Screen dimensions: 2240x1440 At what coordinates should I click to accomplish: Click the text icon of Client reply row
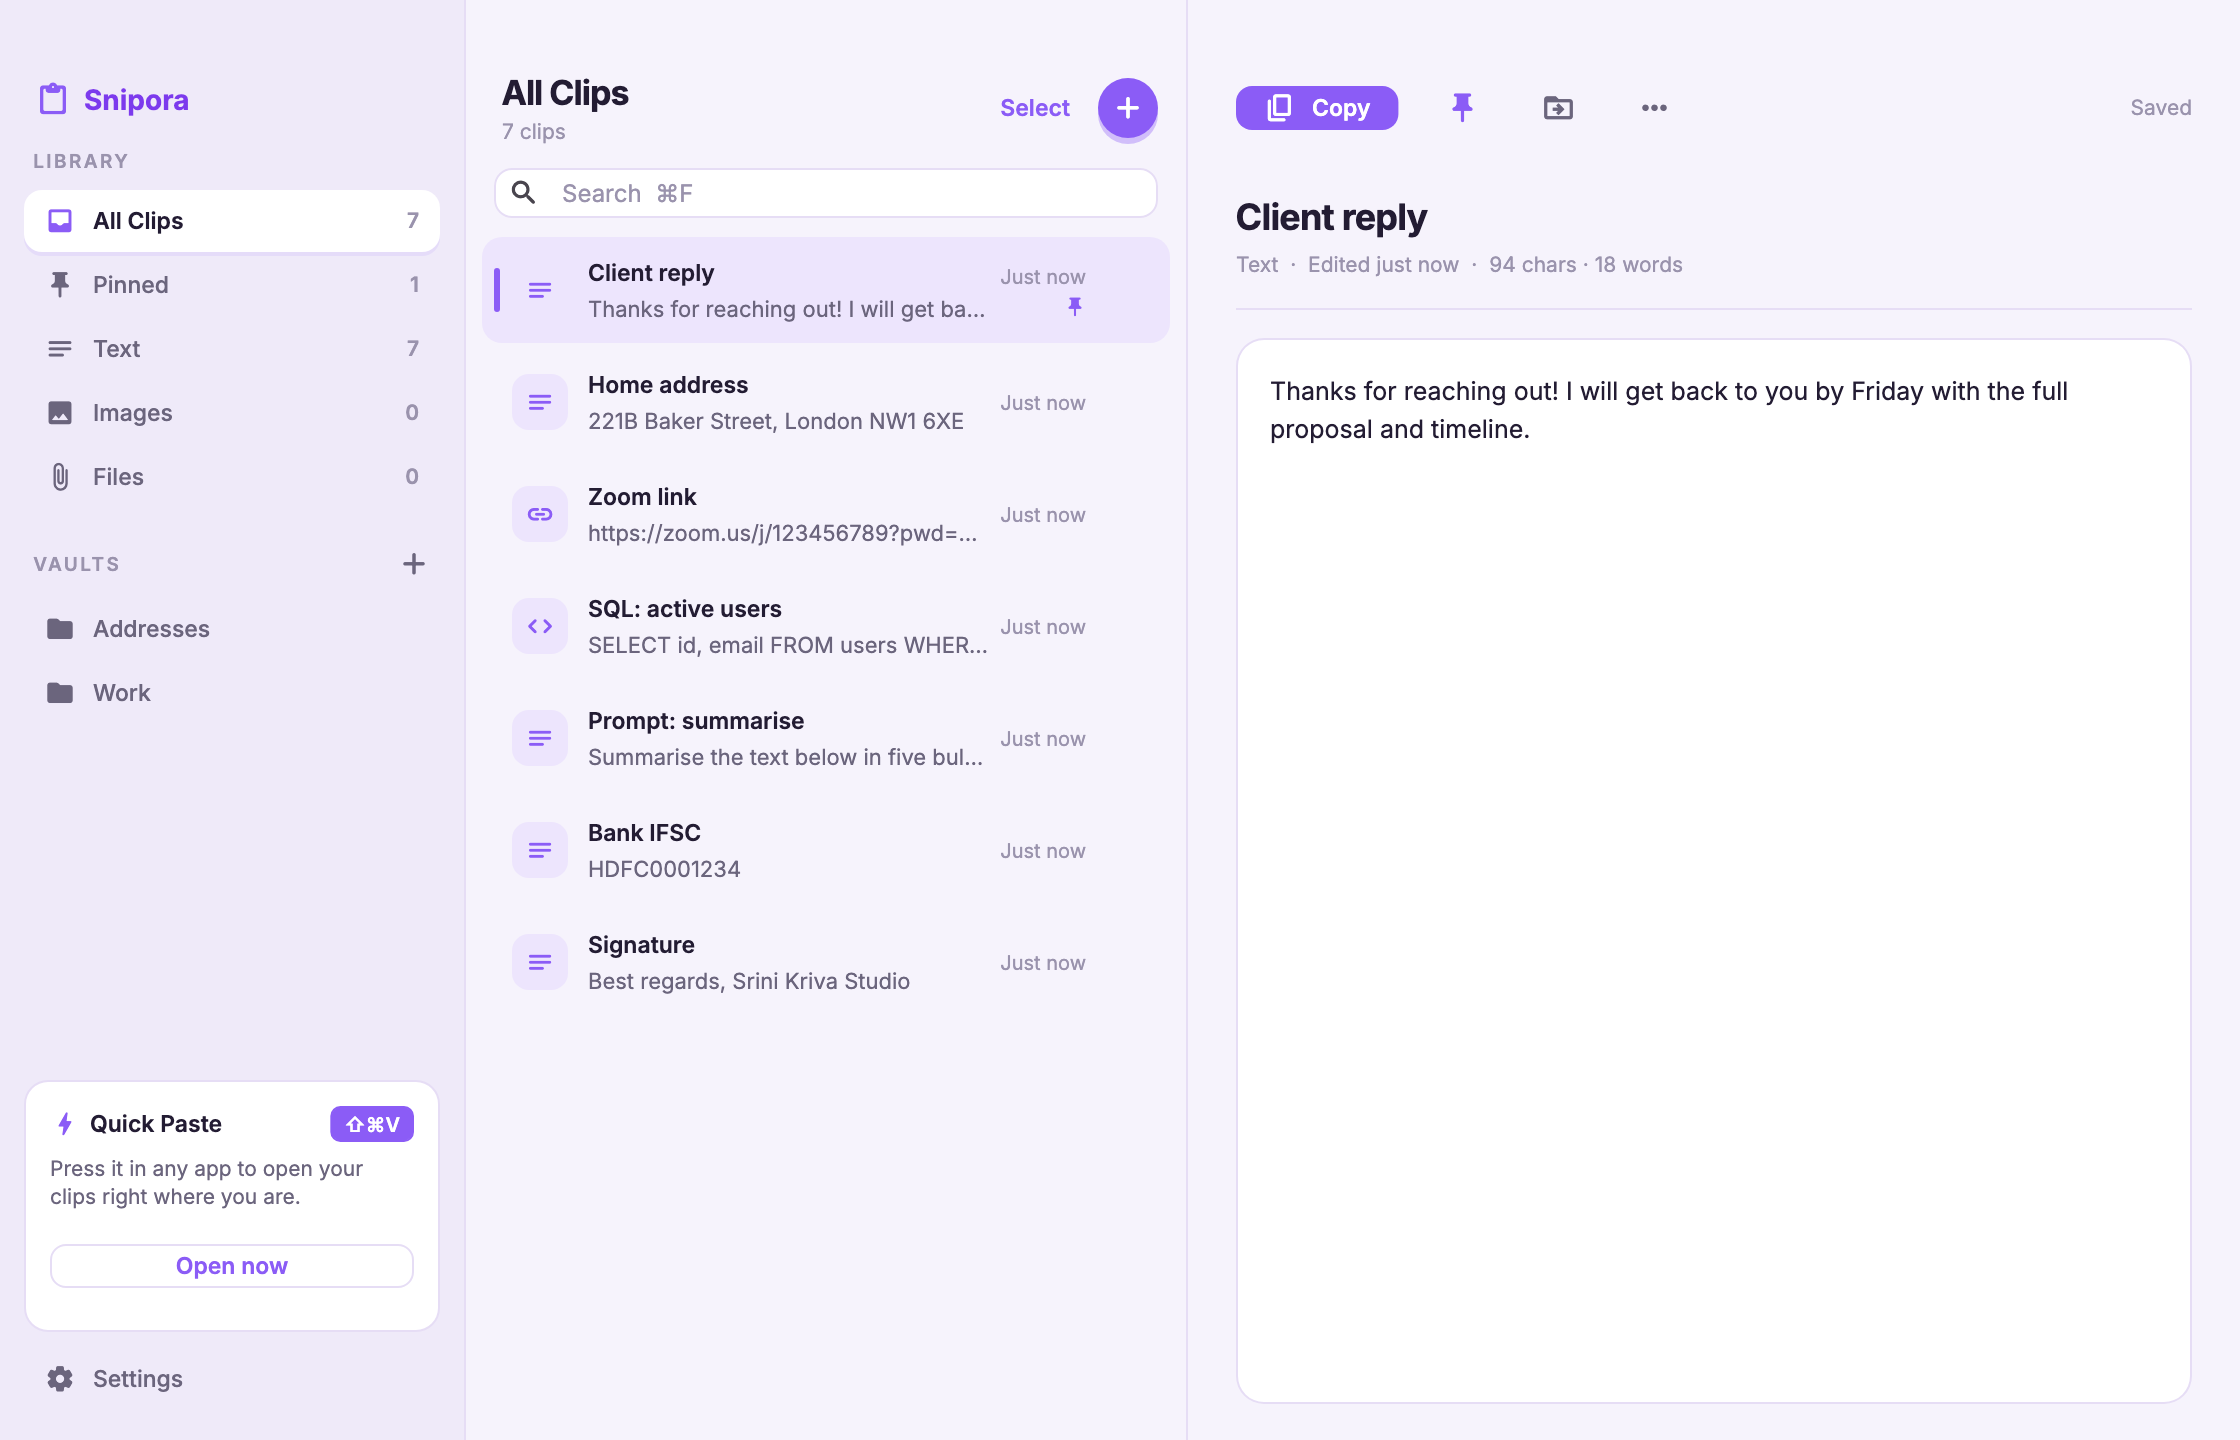[x=540, y=290]
